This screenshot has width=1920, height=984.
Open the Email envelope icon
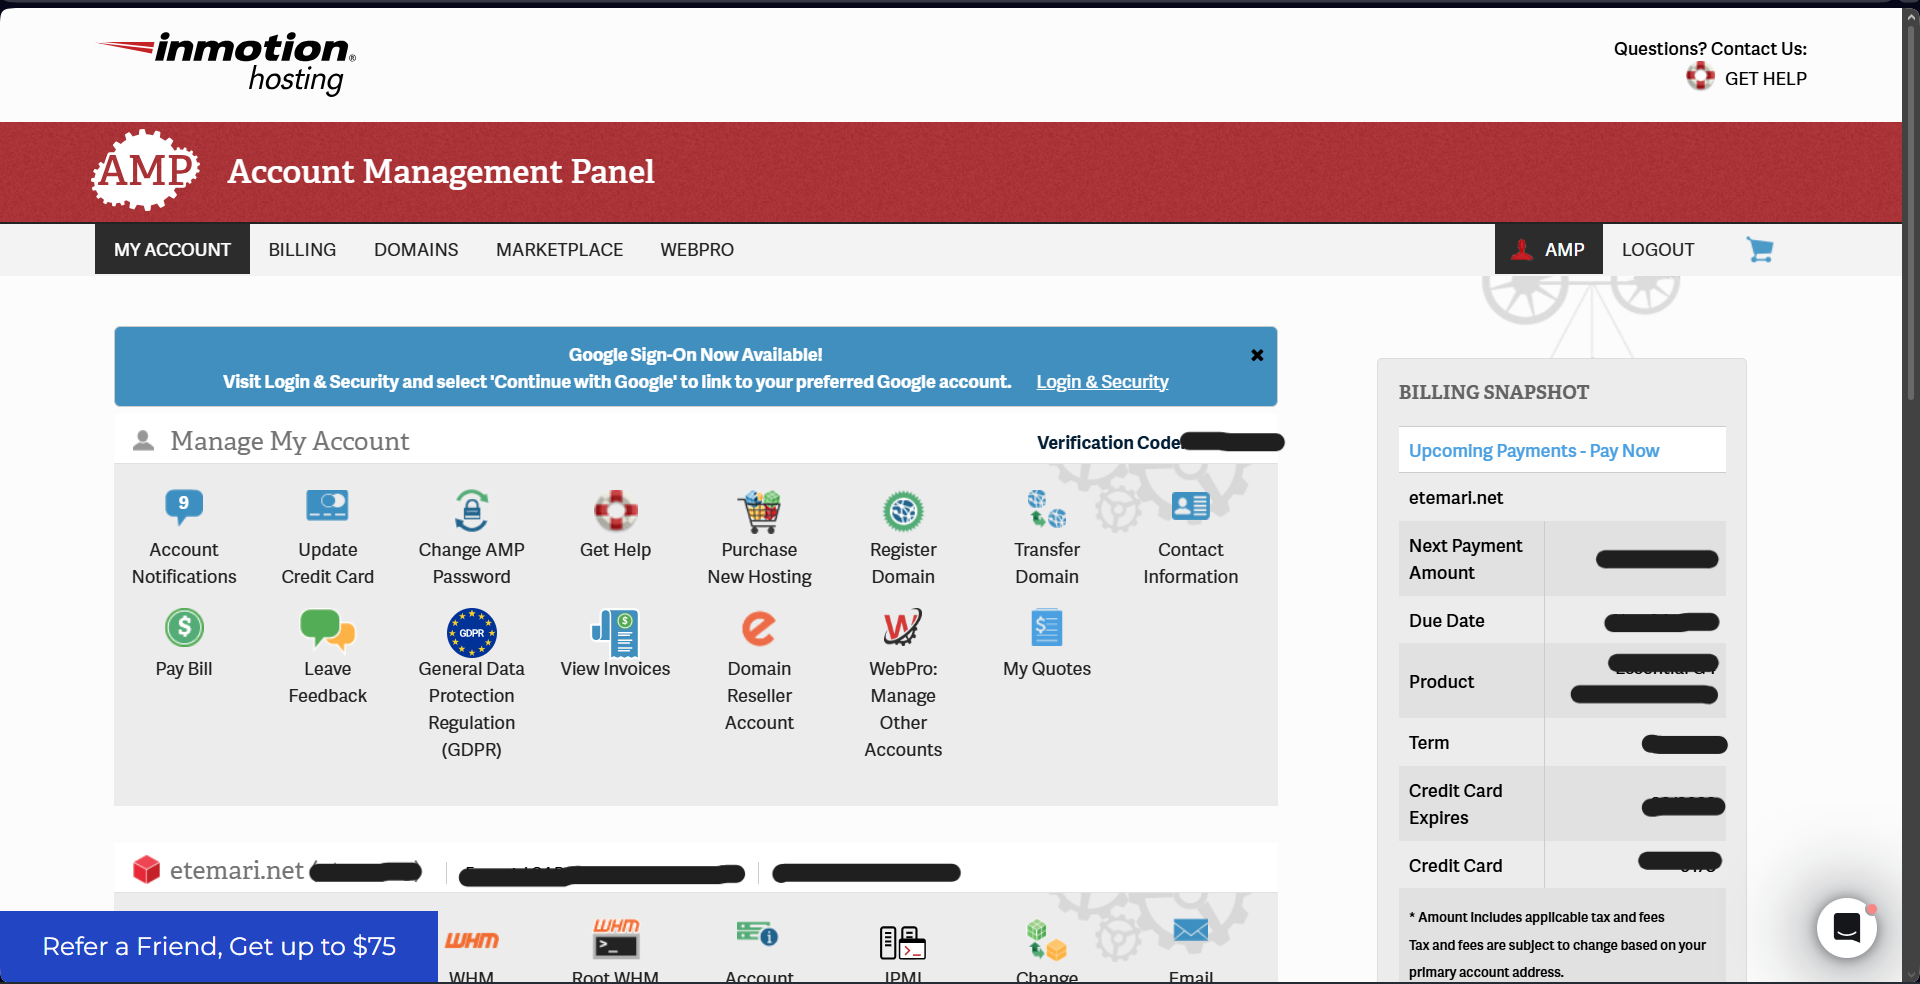coord(1190,931)
